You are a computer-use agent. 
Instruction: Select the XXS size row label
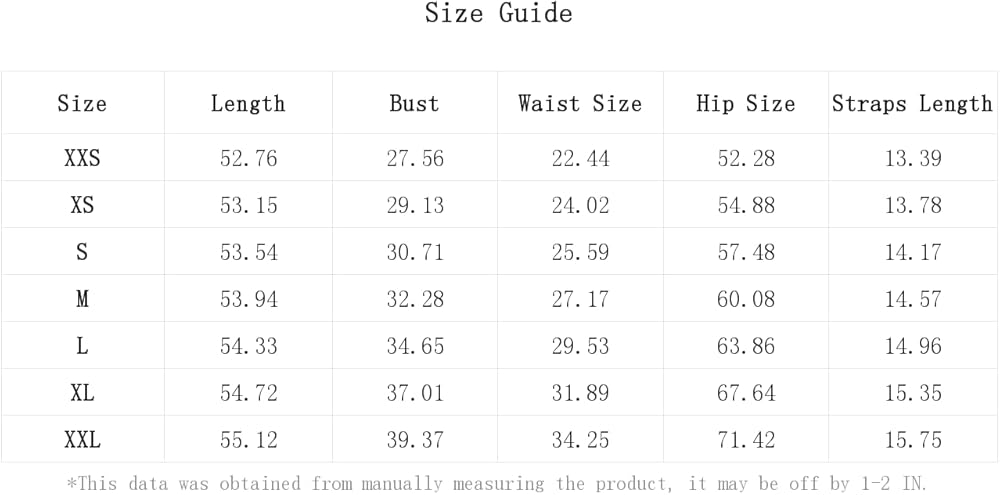(x=82, y=158)
